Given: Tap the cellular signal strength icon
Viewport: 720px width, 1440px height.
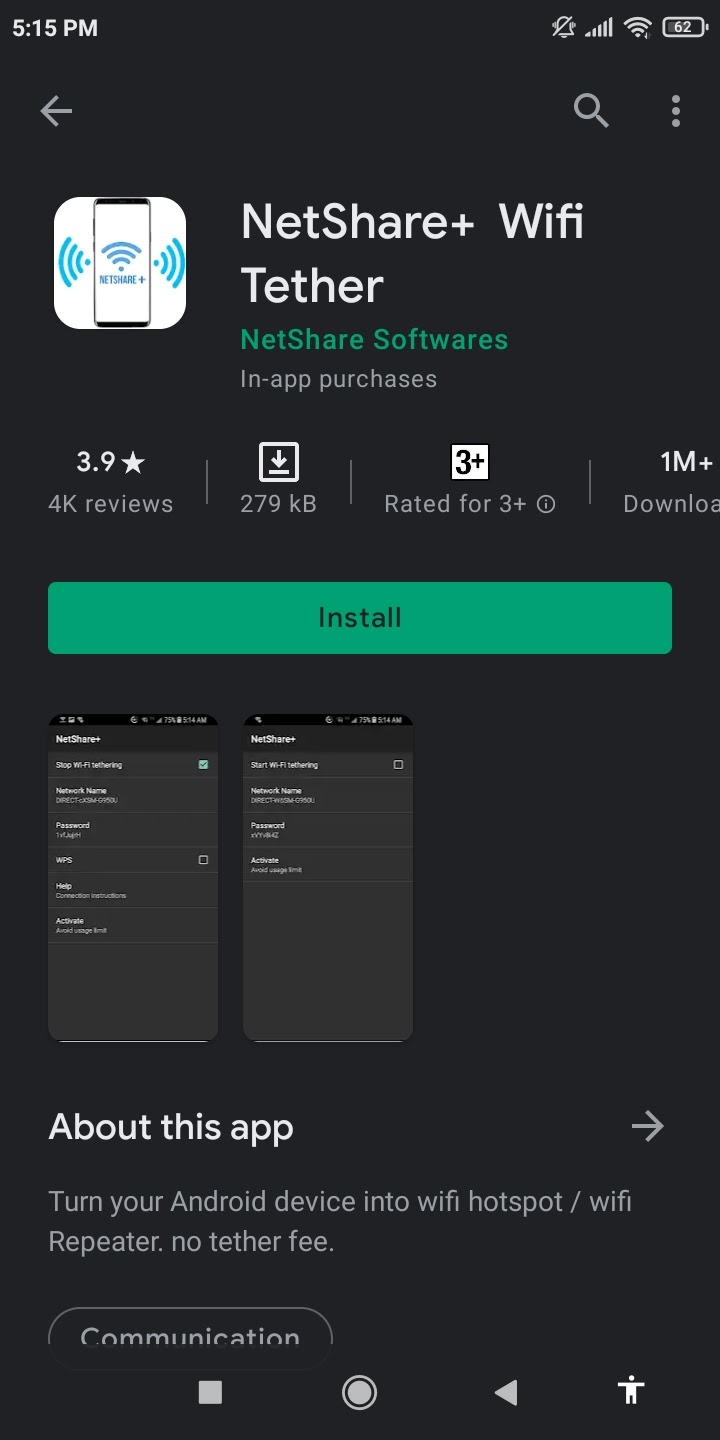Looking at the screenshot, I should (x=599, y=28).
